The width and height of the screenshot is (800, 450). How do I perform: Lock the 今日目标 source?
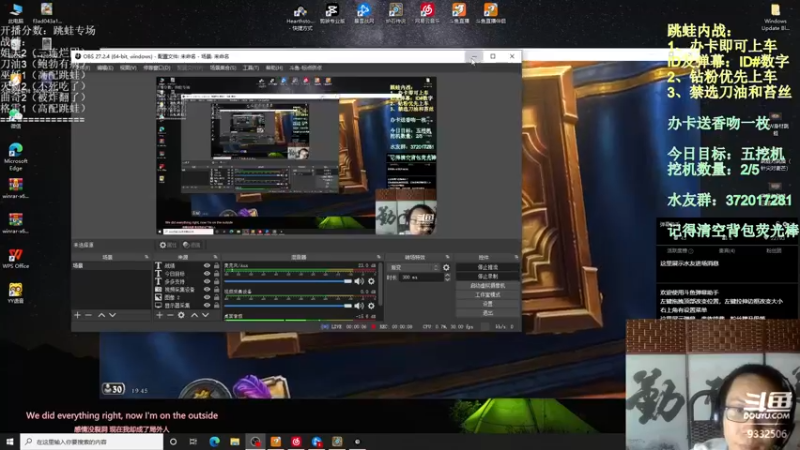click(x=217, y=273)
